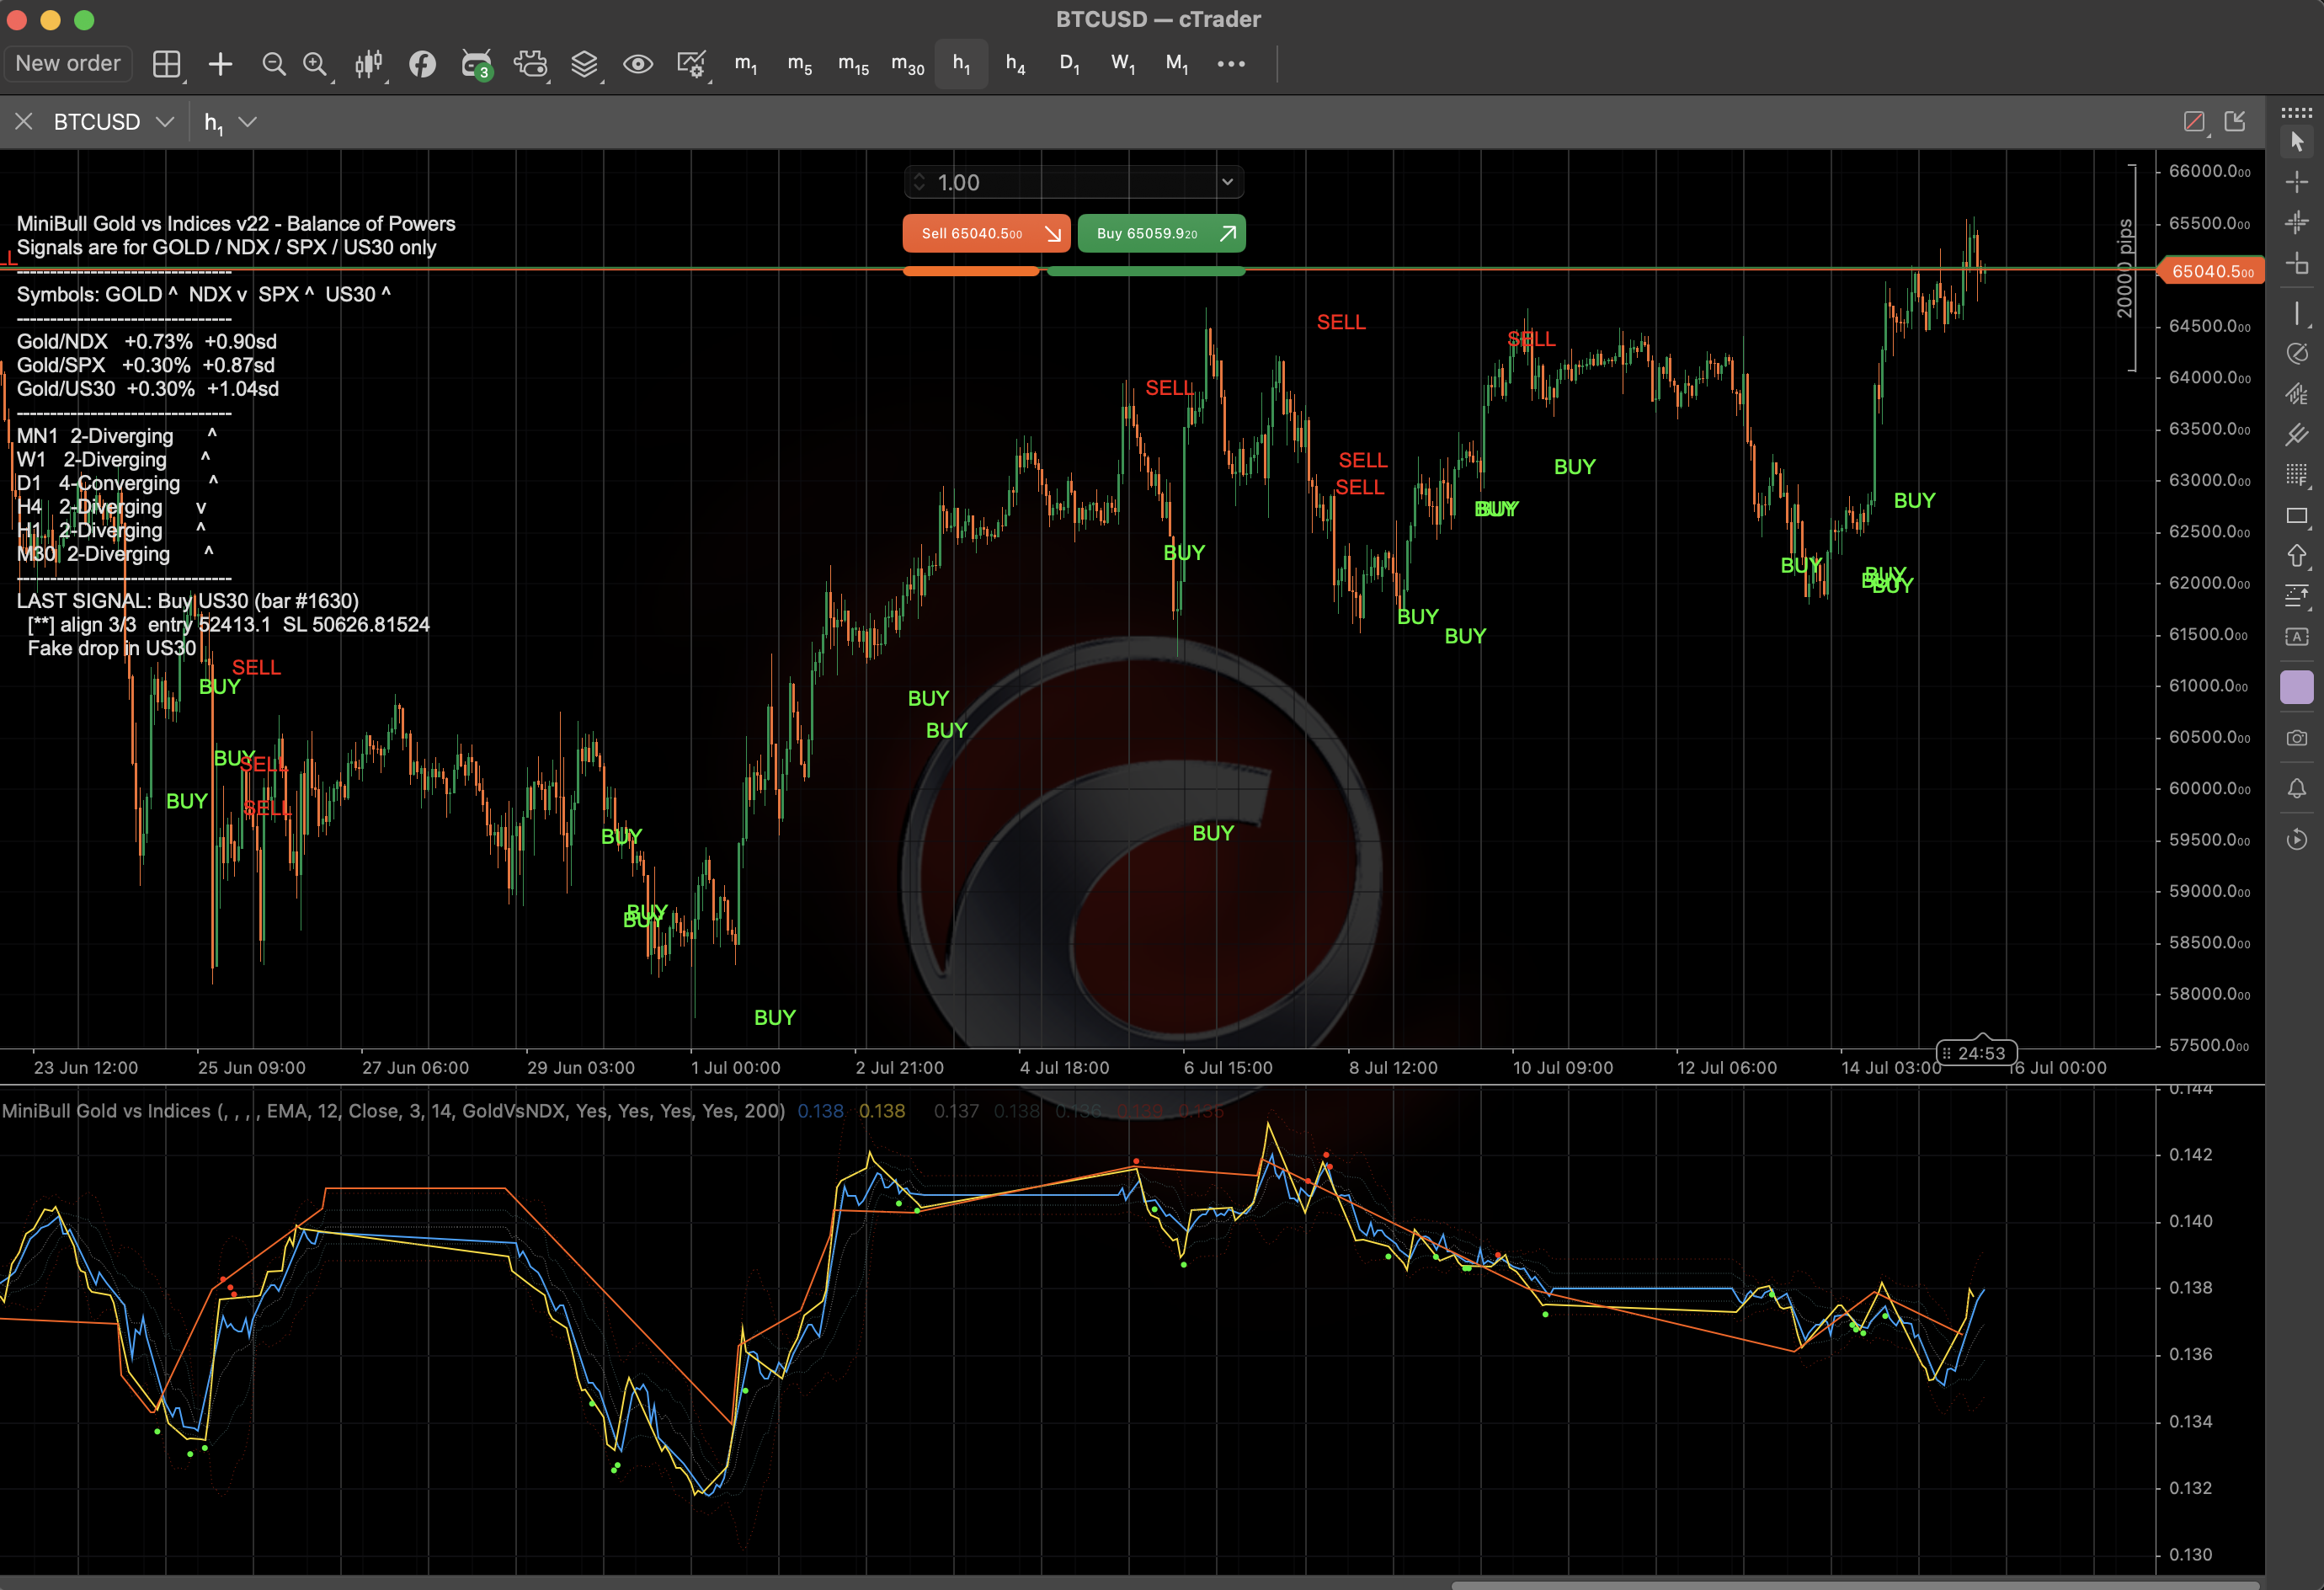The width and height of the screenshot is (2324, 1590).
Task: Click the New order button
Action: coord(68,63)
